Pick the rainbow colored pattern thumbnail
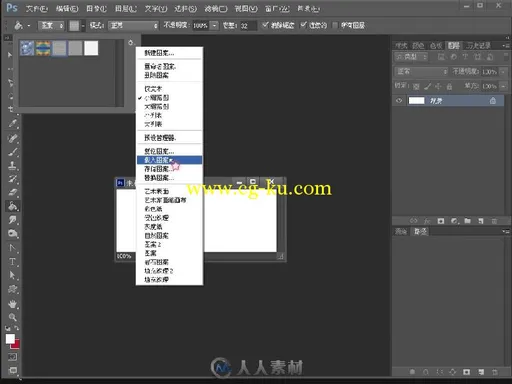Screen dimensions: 512x384 click(x=43, y=48)
